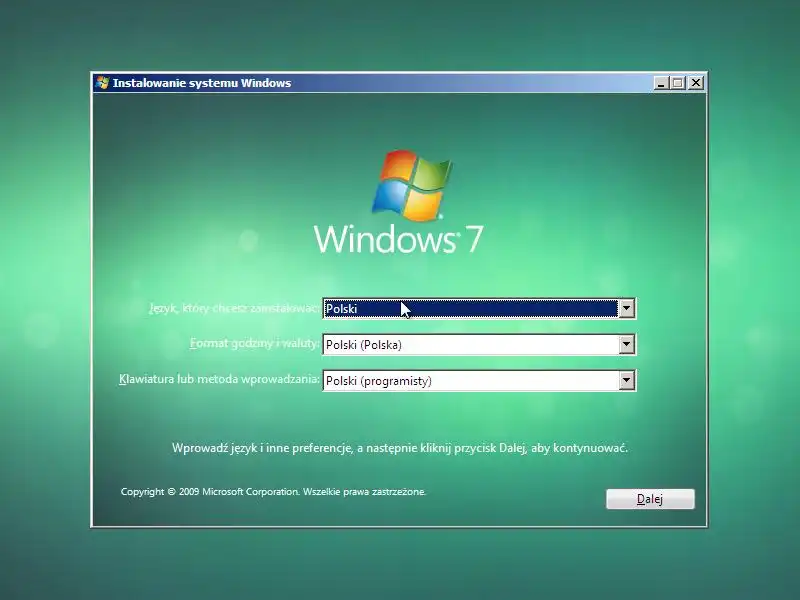Click the Windows flag icon in title bar
The width and height of the screenshot is (800, 600).
pos(102,83)
